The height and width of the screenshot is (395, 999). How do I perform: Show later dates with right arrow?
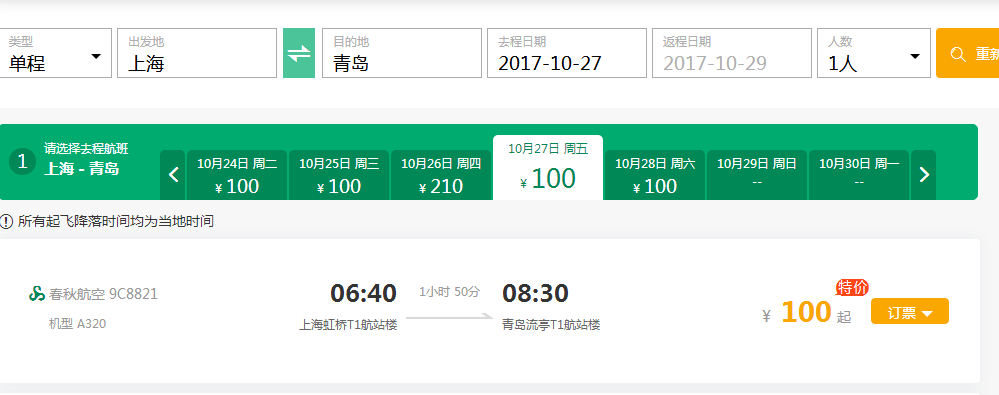pos(924,175)
